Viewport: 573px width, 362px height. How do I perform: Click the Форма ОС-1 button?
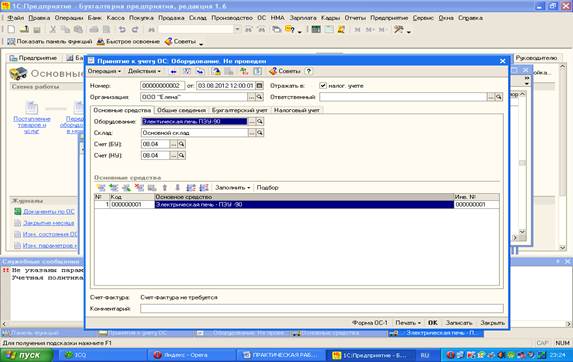(369, 323)
